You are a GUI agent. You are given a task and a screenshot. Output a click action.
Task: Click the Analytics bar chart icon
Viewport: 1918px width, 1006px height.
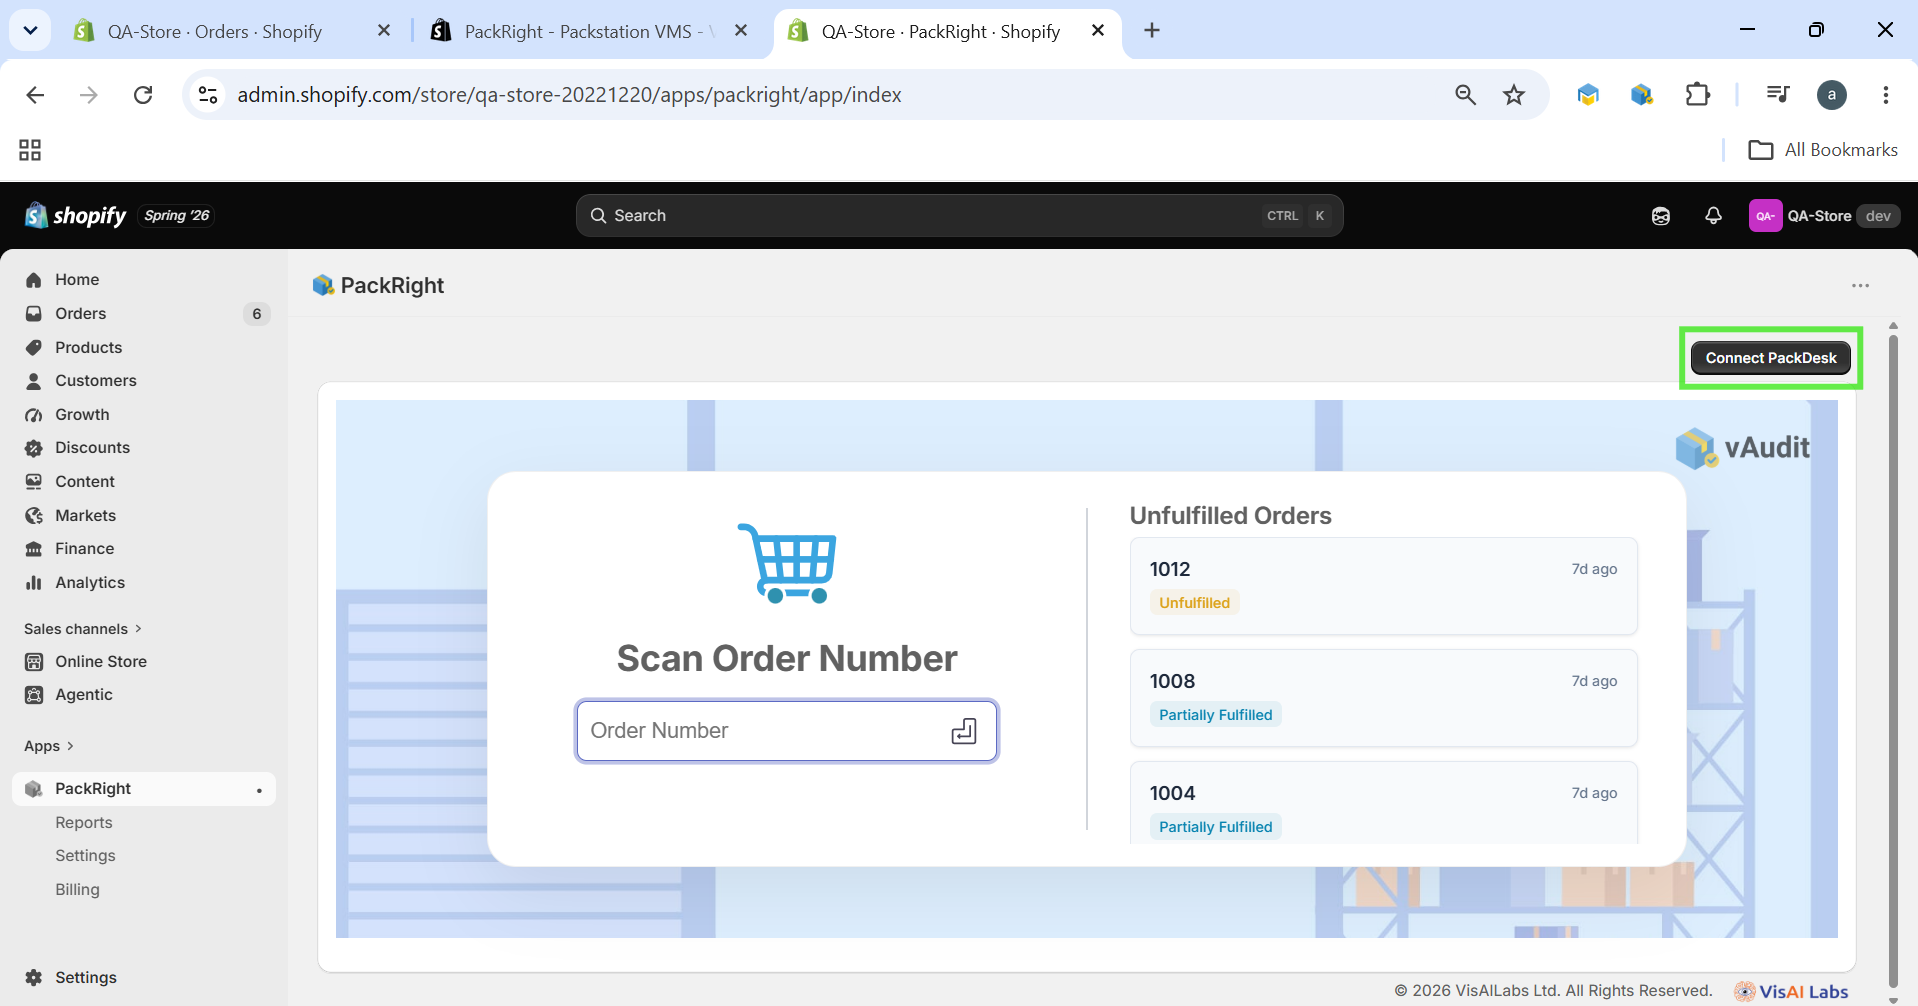[x=34, y=583]
